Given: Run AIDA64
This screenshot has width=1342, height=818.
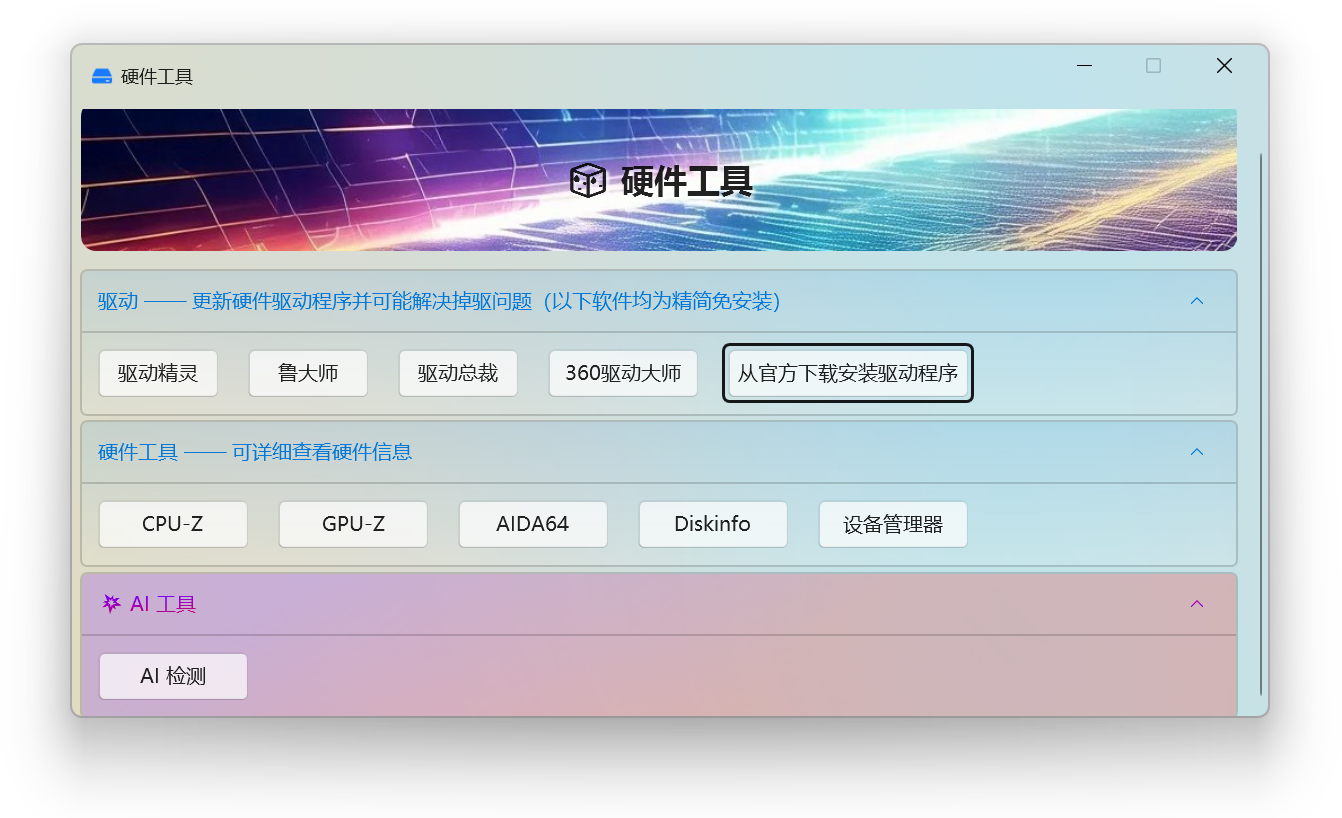Looking at the screenshot, I should 533,524.
